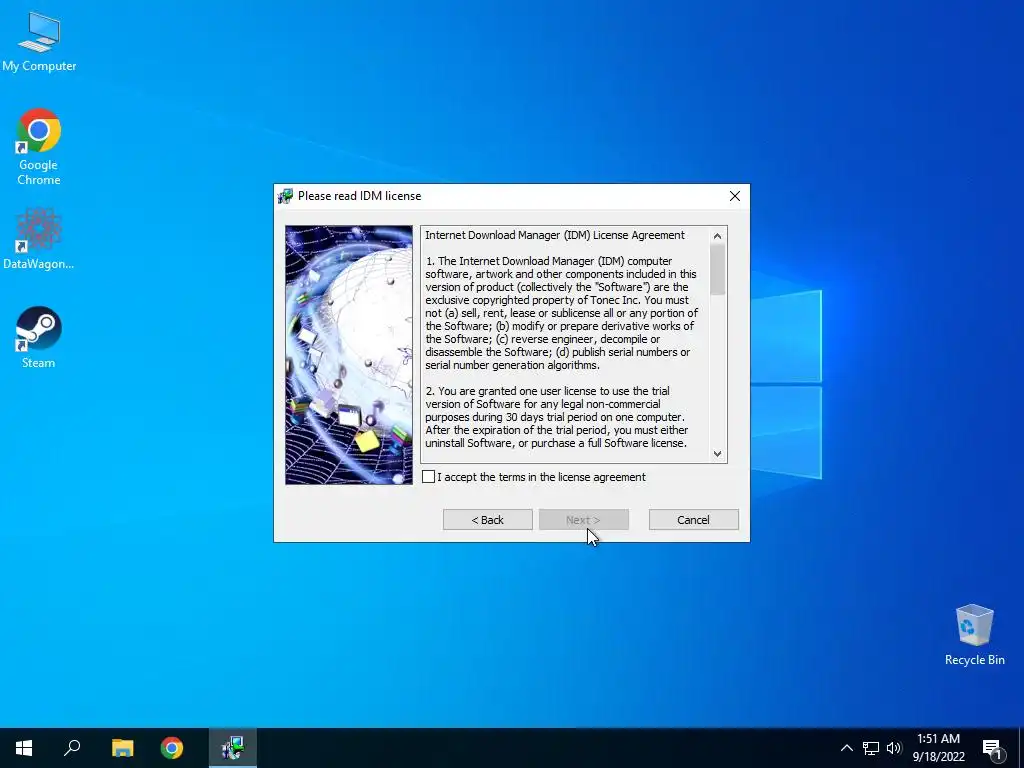Click the greyed-out Next button
1024x768 pixels.
coord(584,520)
